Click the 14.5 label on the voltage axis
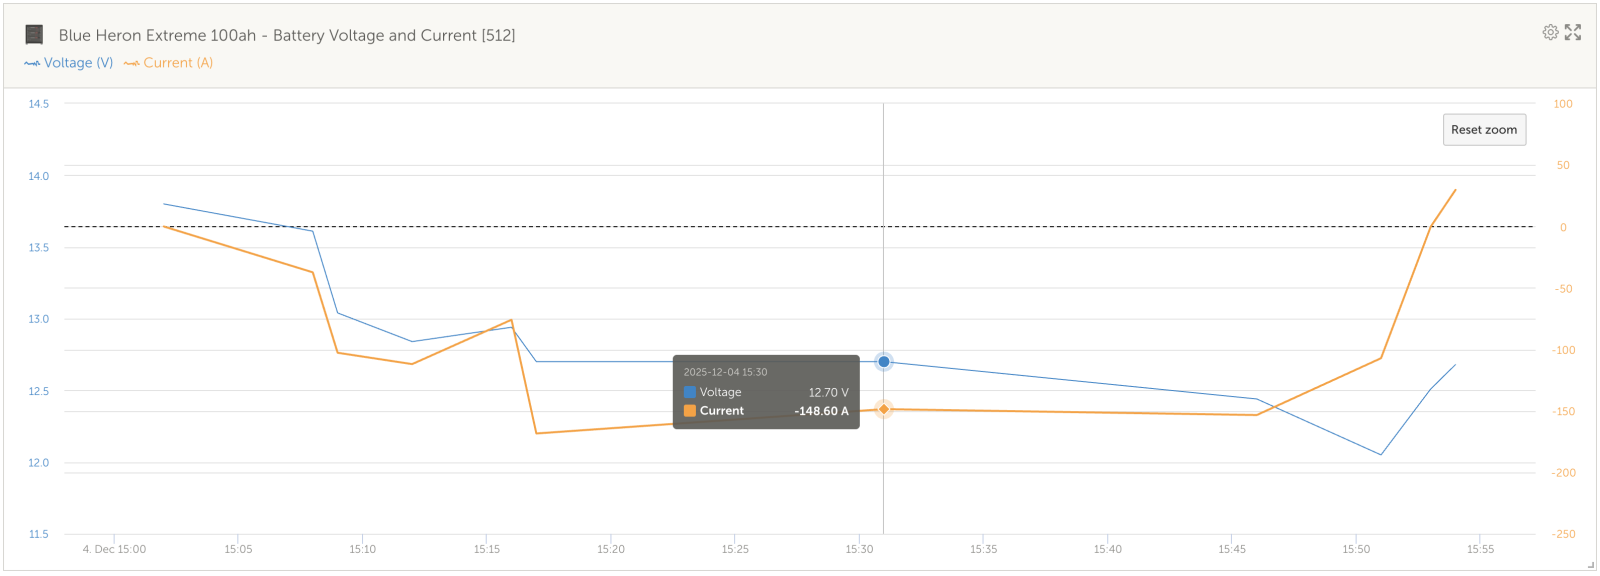 pyautogui.click(x=38, y=104)
